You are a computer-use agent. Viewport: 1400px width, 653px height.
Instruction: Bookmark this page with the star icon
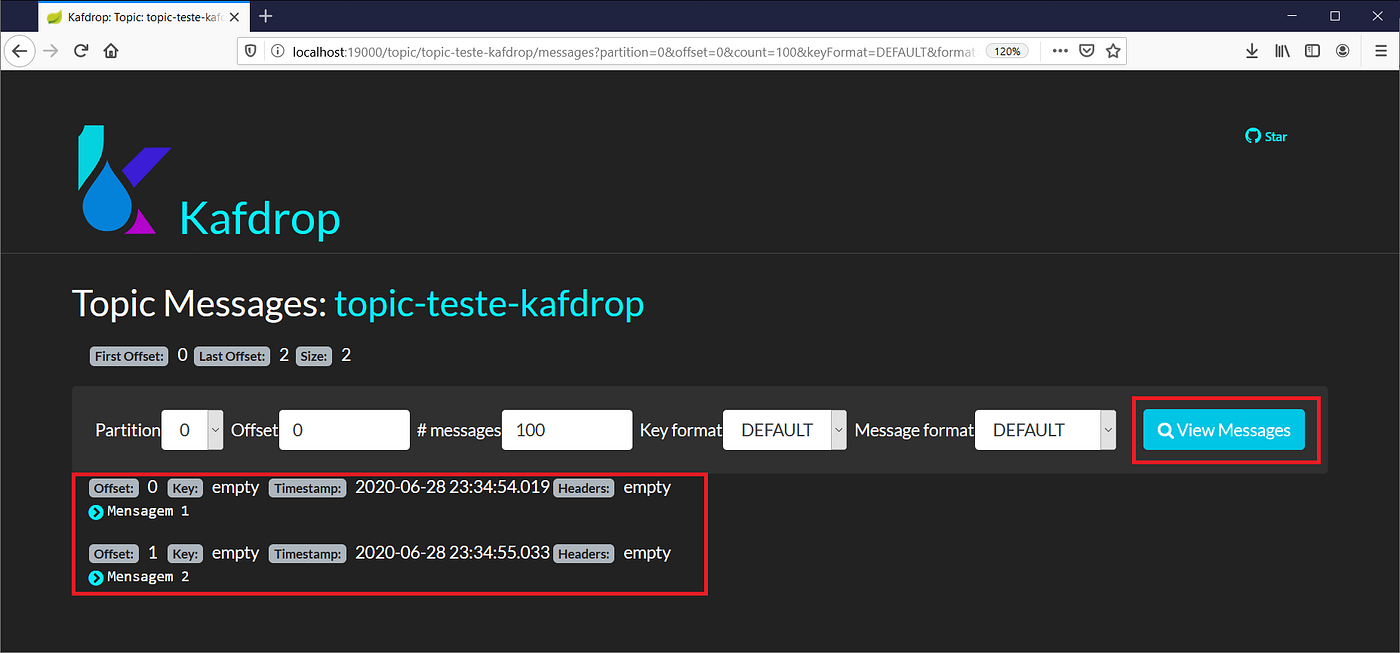[1113, 50]
